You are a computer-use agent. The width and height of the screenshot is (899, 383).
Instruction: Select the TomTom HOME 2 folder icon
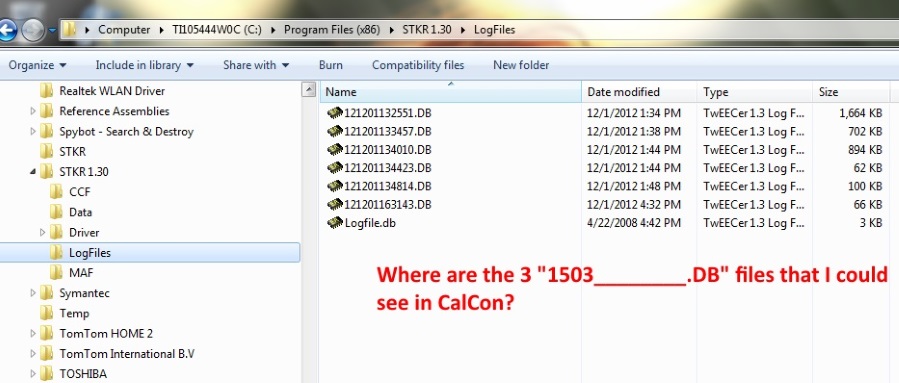46,333
